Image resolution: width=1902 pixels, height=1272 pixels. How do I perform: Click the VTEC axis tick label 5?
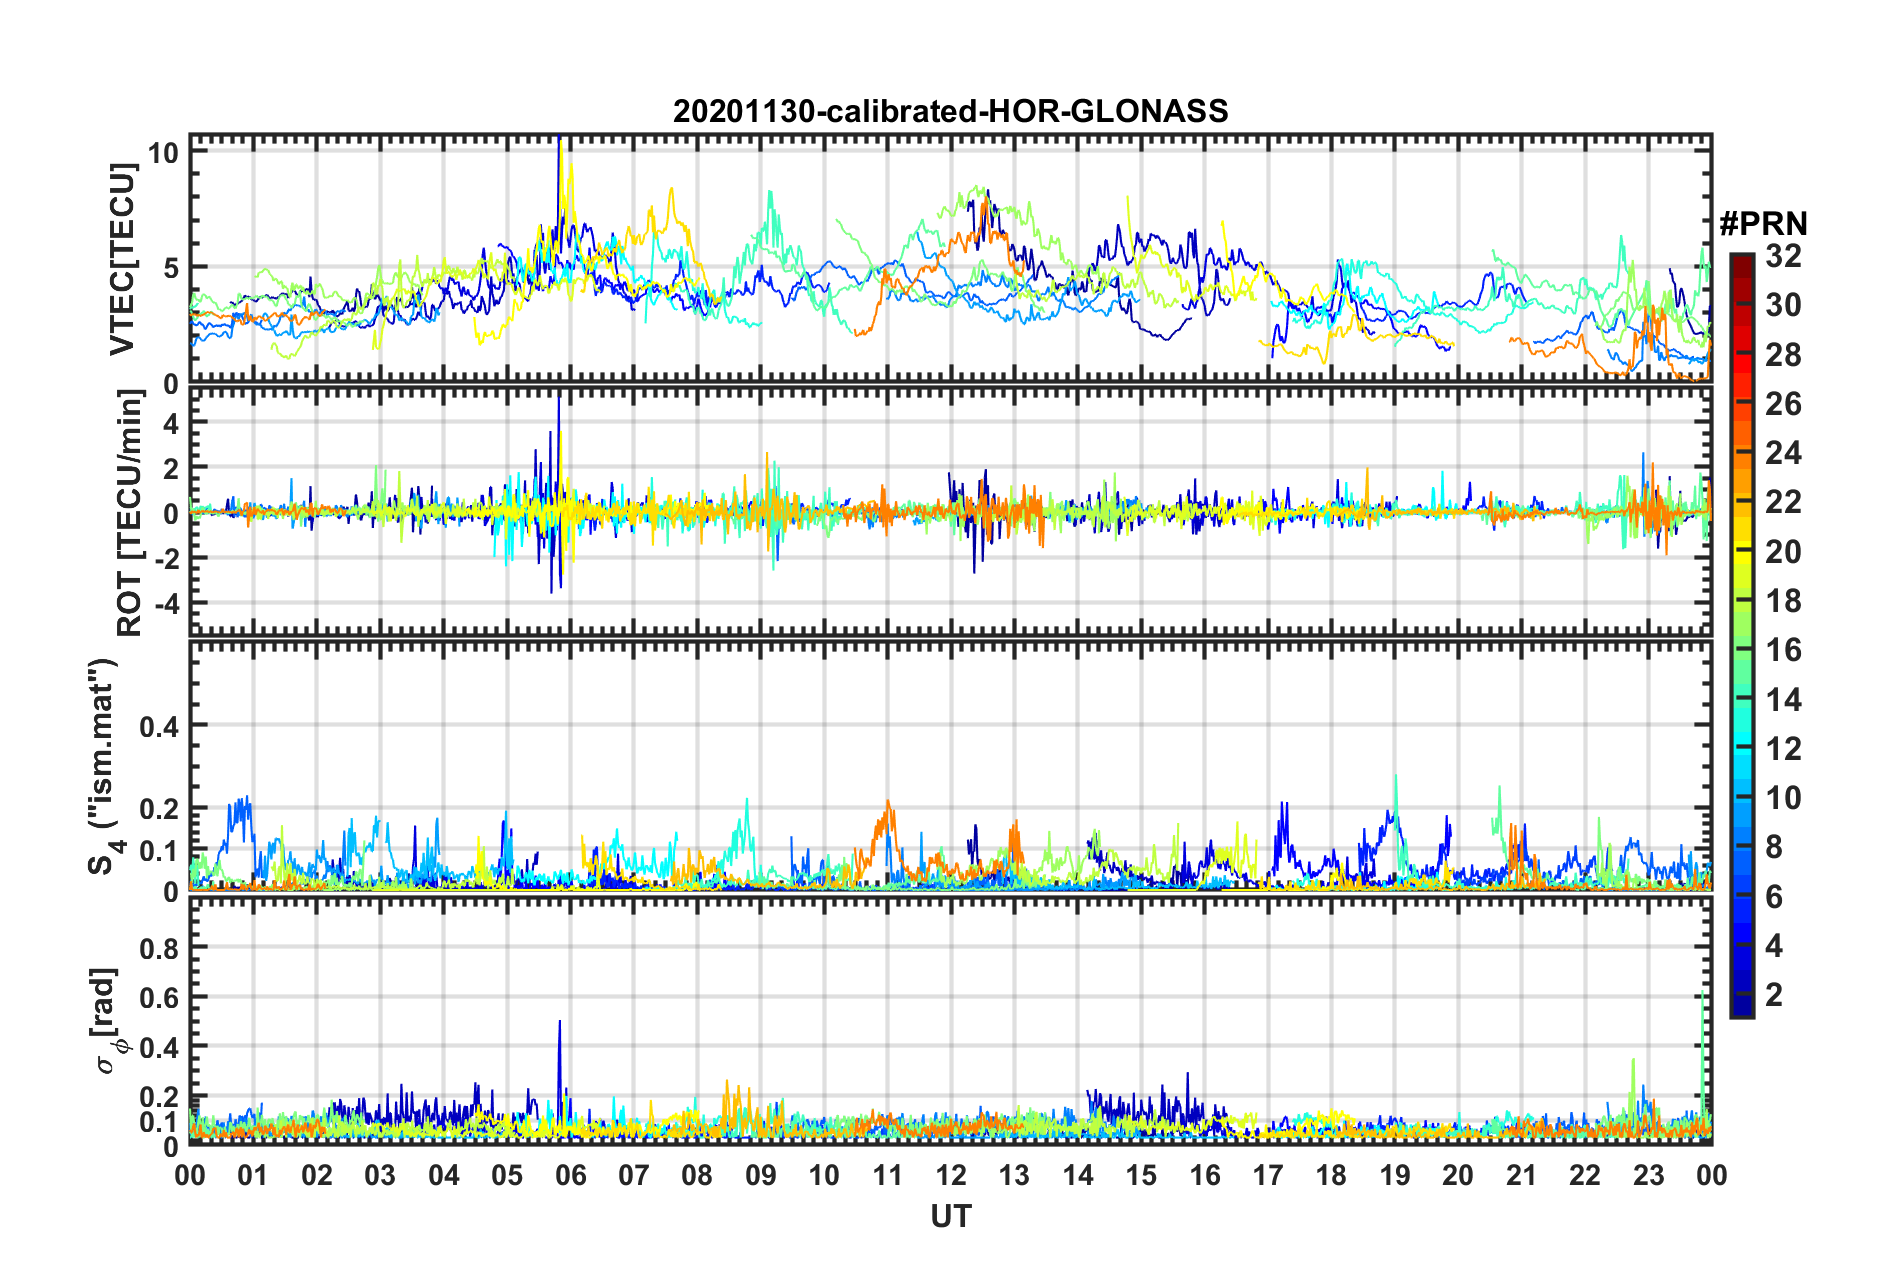click(x=172, y=268)
